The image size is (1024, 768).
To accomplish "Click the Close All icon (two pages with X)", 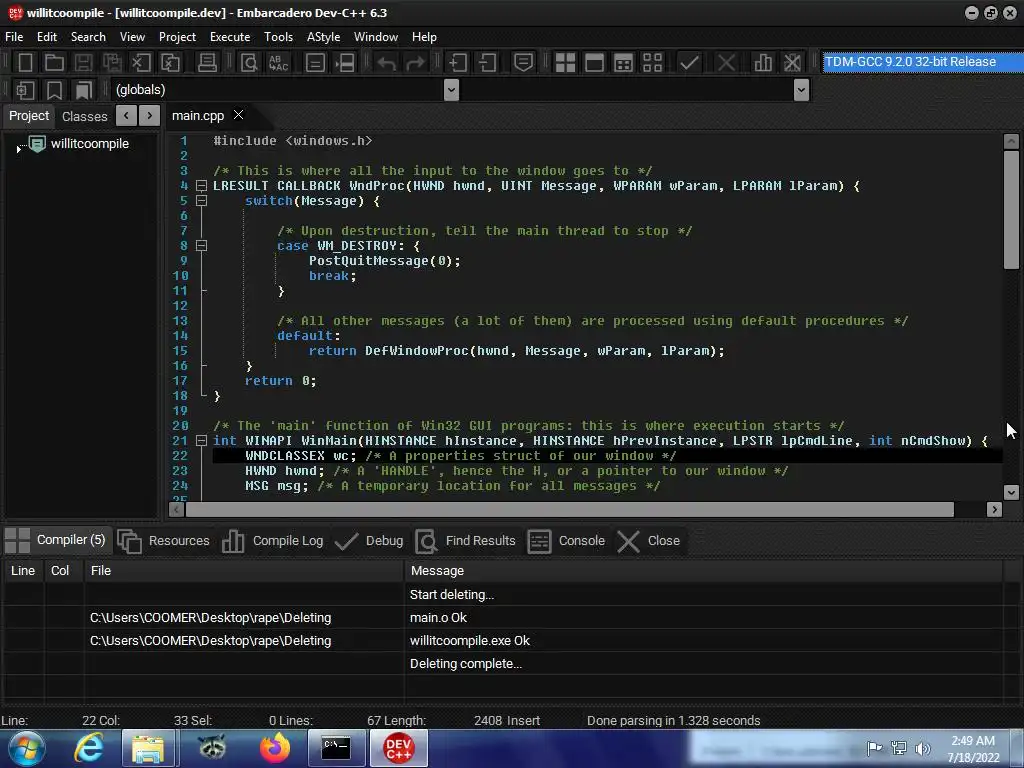I will 170,63.
